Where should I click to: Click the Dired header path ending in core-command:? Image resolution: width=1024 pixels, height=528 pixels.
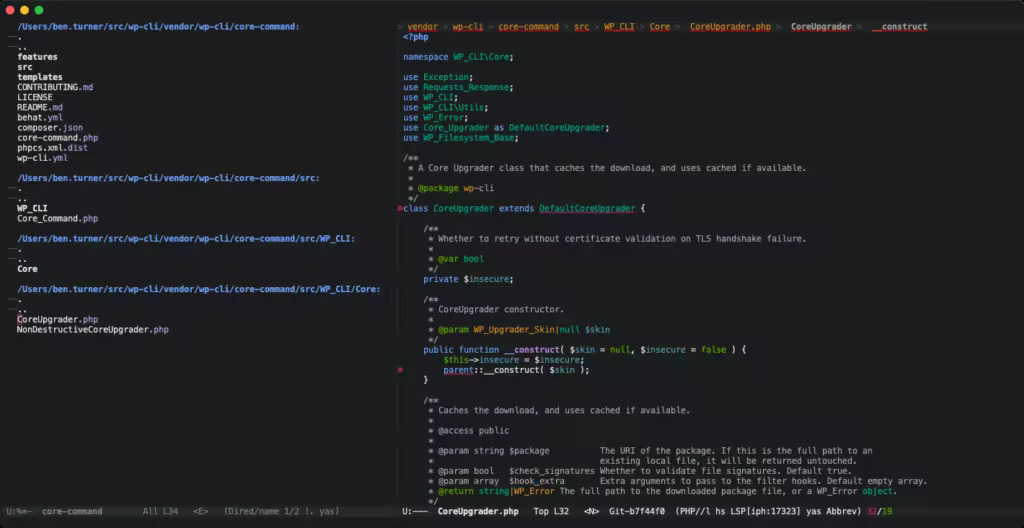coord(158,27)
